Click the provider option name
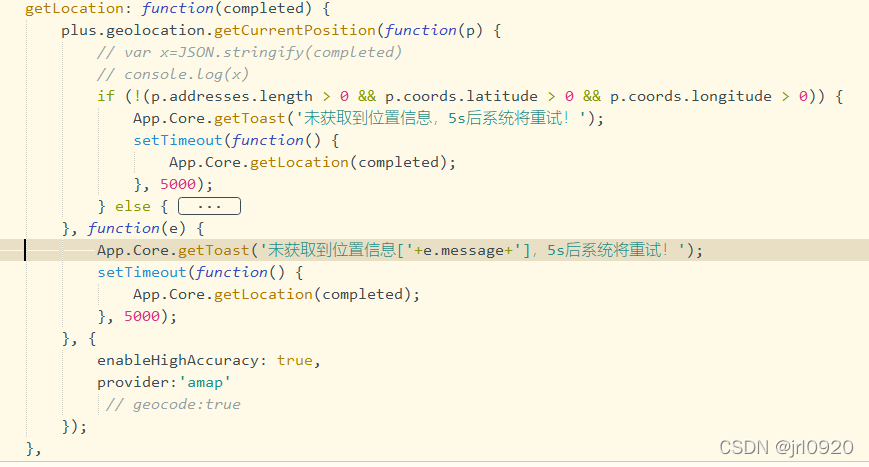Viewport: 869px width, 467px height. pyautogui.click(x=133, y=382)
